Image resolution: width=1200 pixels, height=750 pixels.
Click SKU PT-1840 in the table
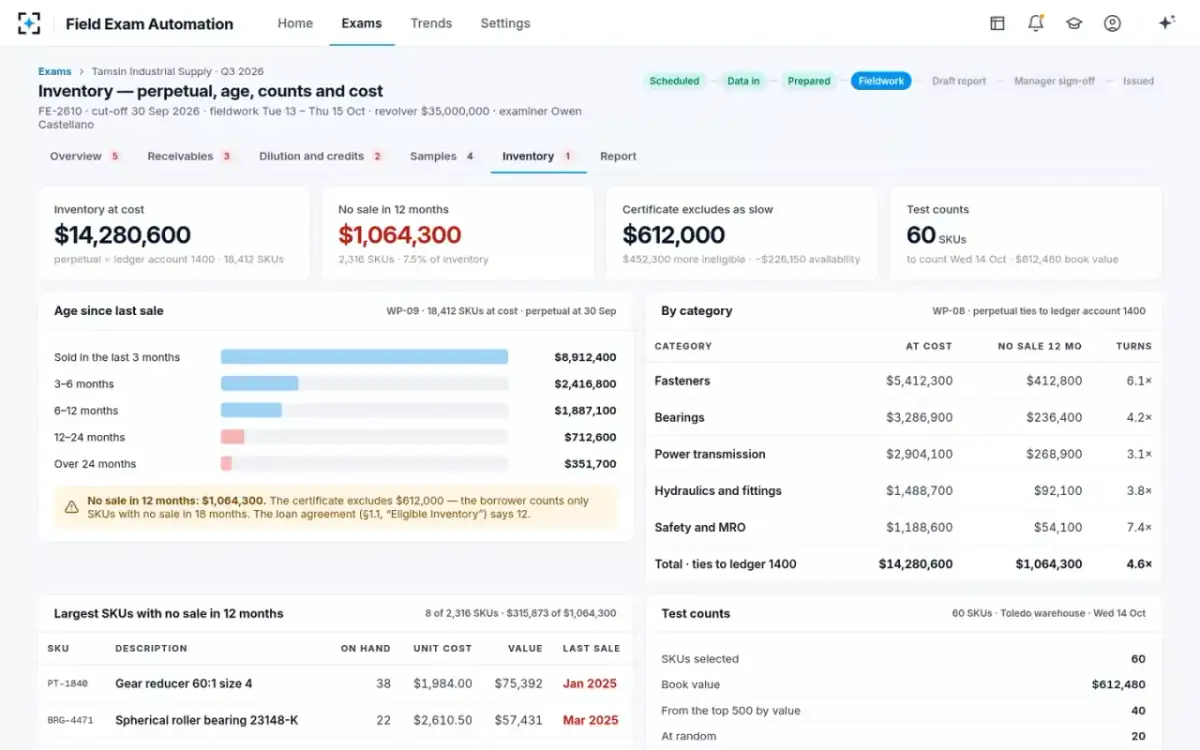click(x=68, y=684)
